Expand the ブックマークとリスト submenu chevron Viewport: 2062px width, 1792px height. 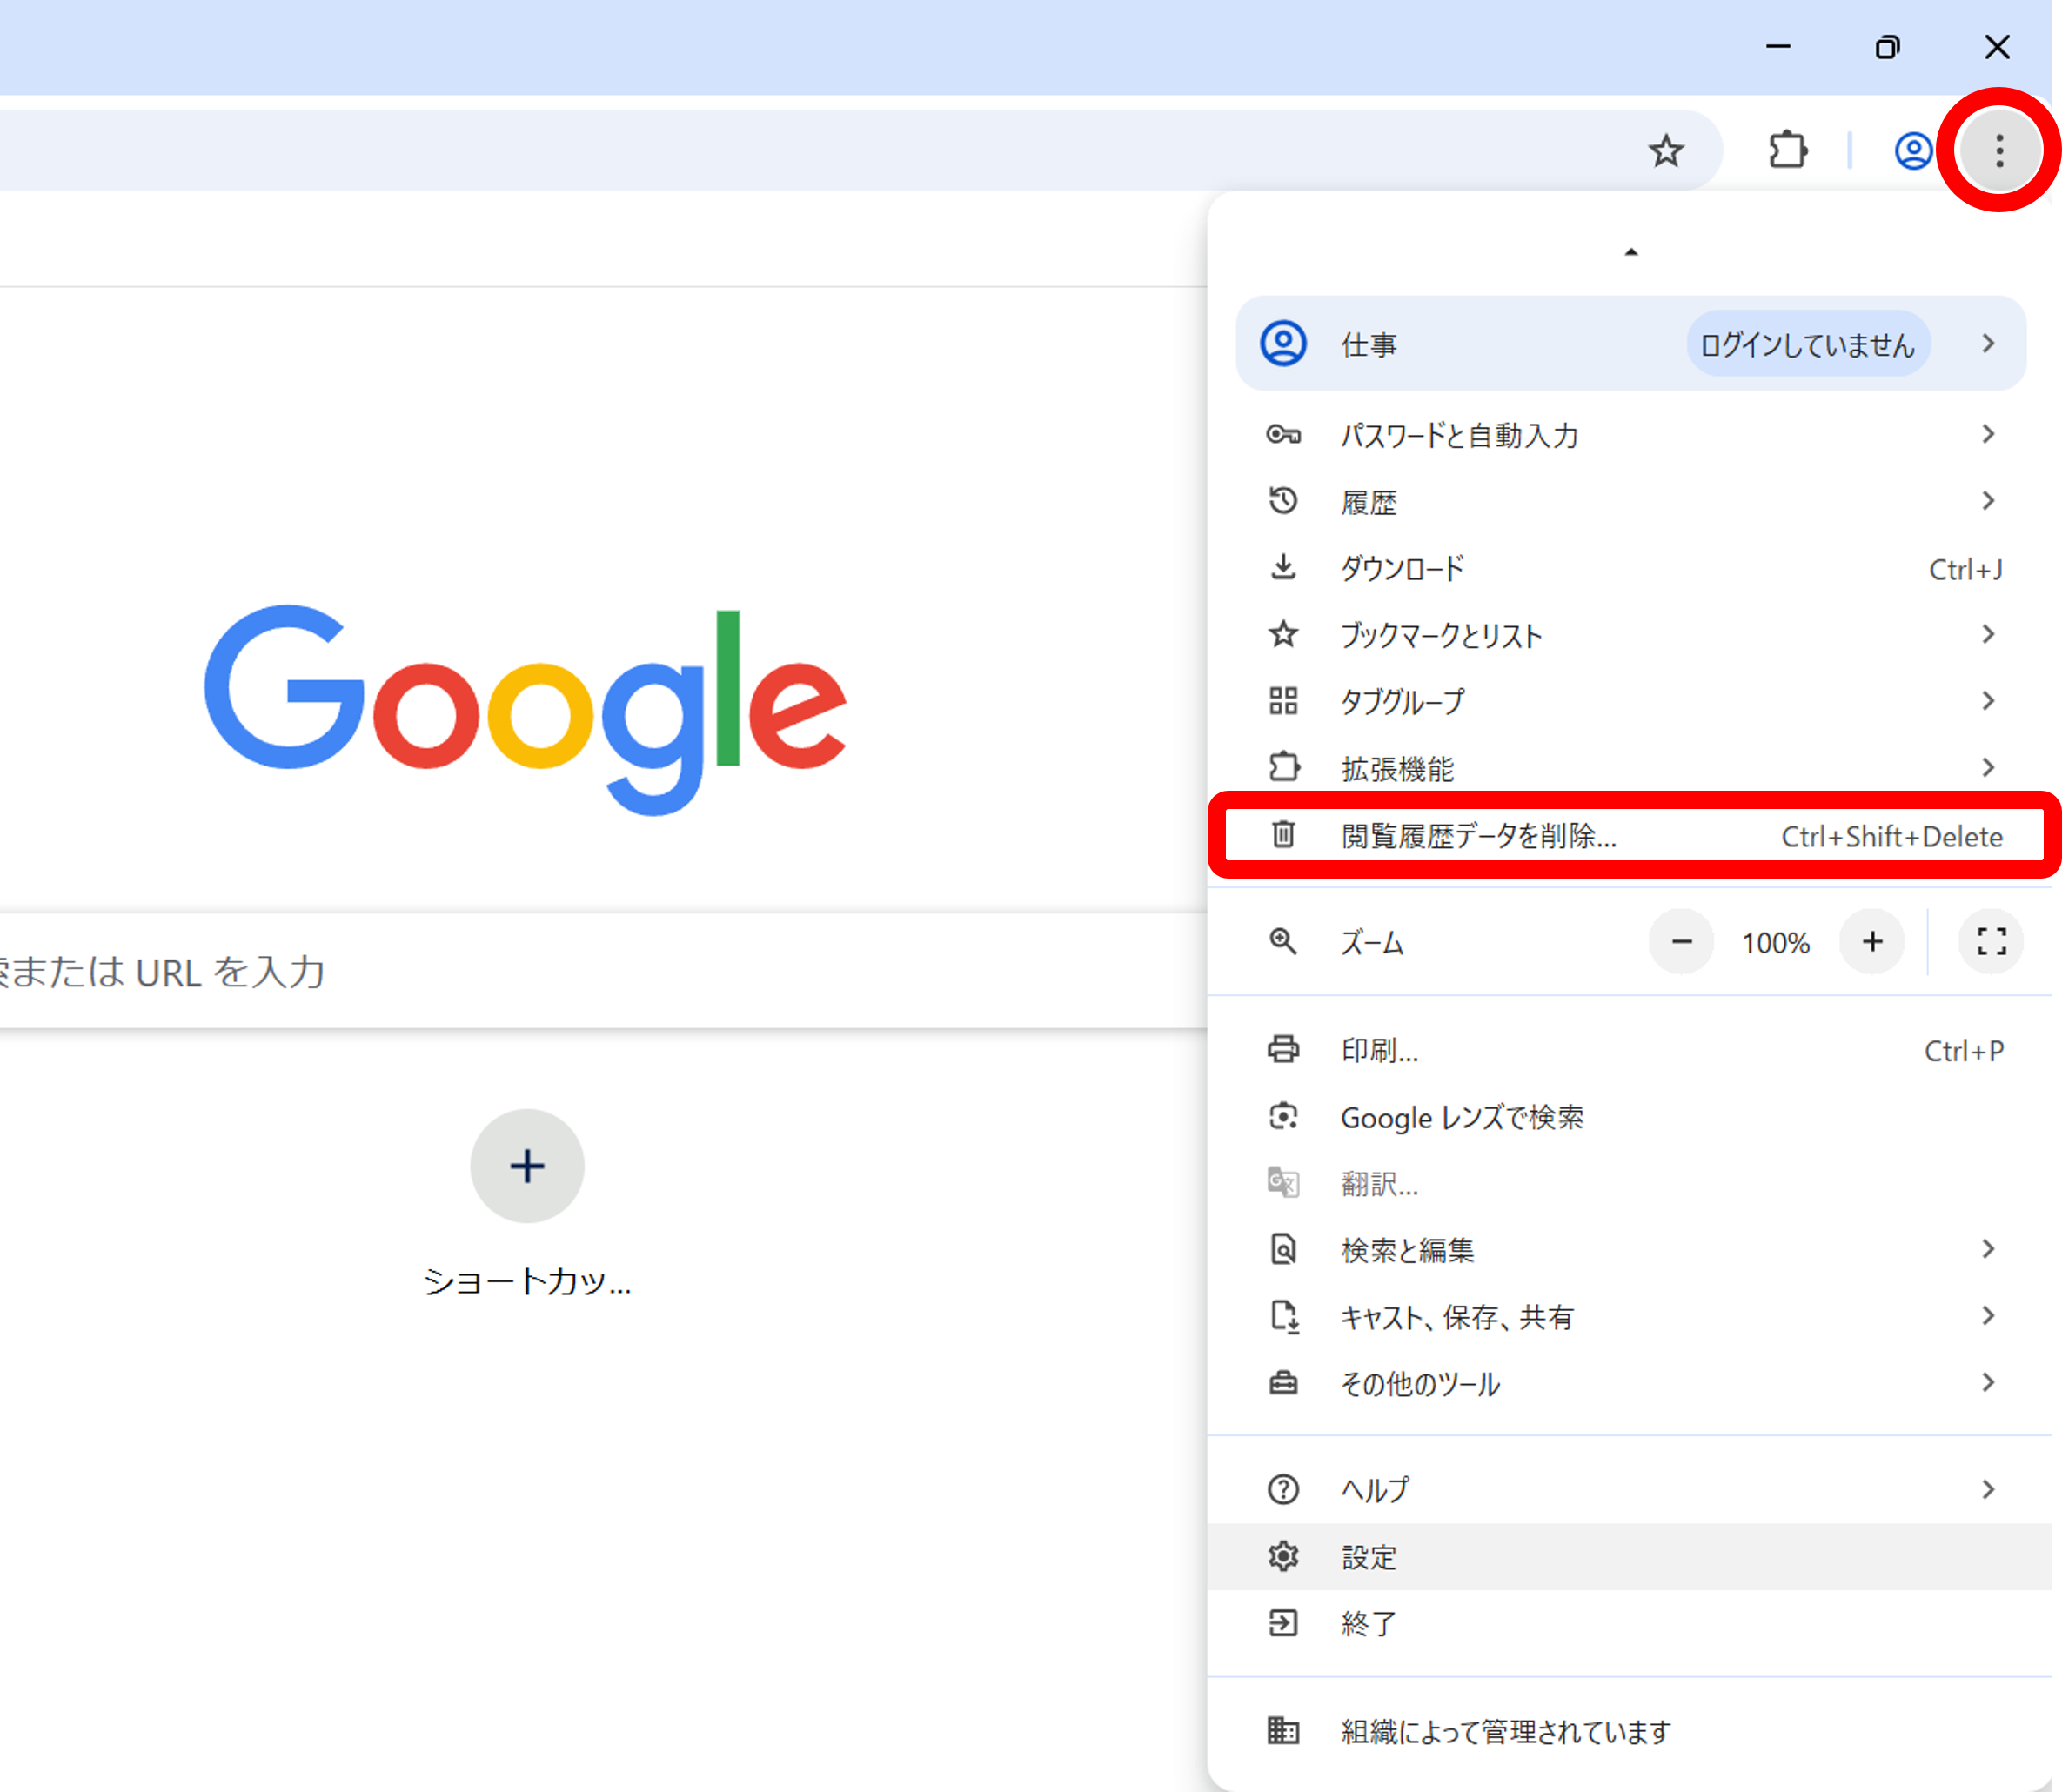(x=1987, y=635)
